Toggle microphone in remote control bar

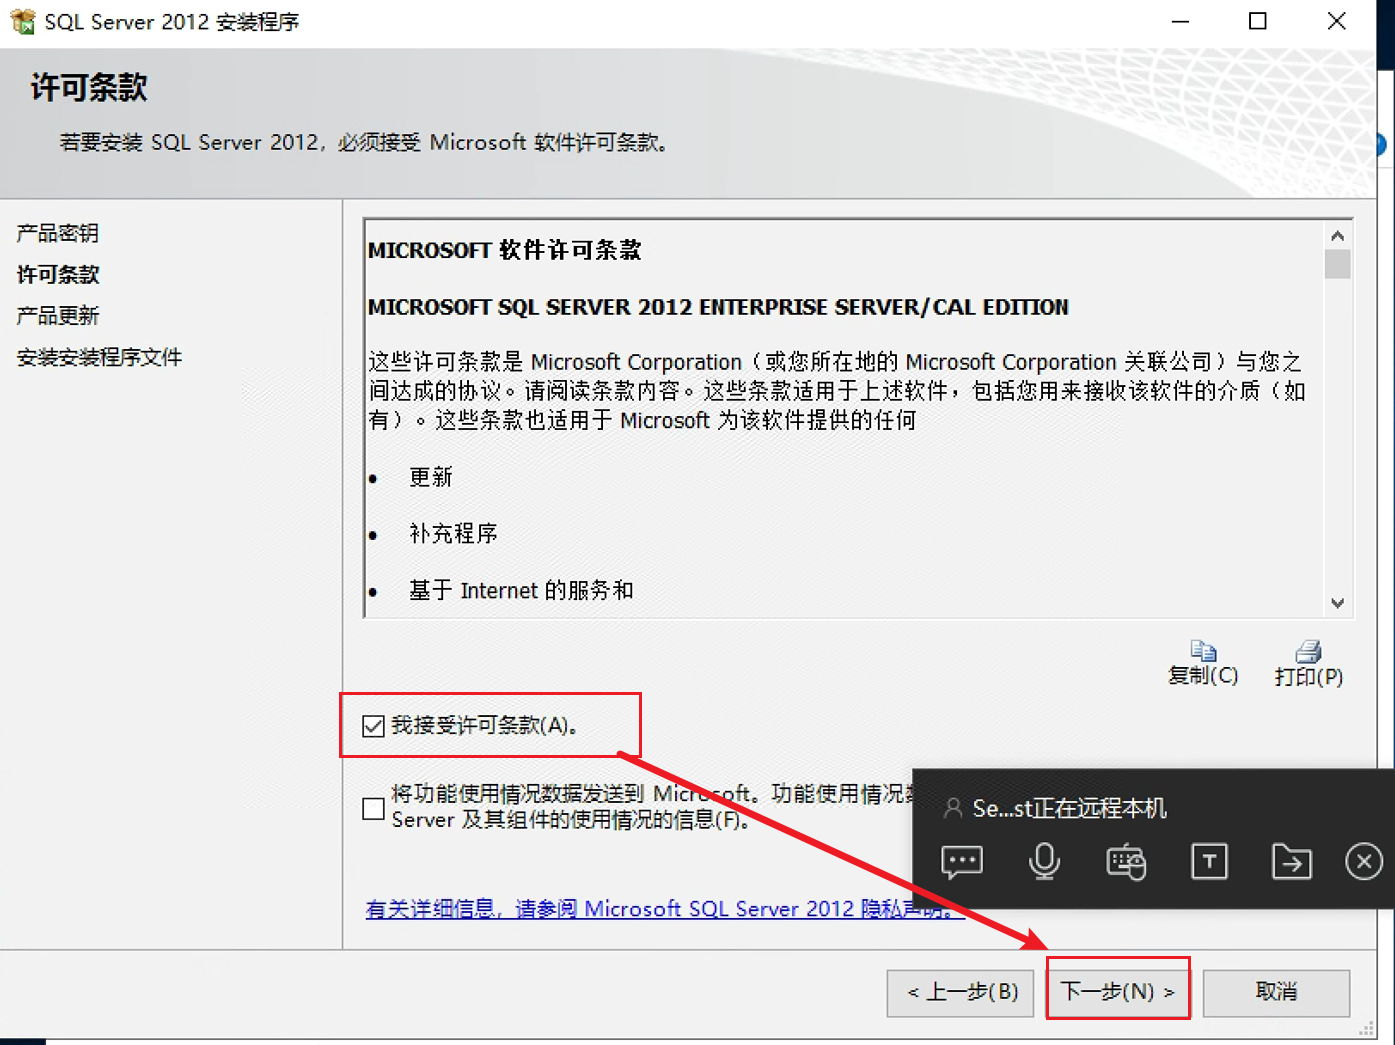pos(1044,861)
